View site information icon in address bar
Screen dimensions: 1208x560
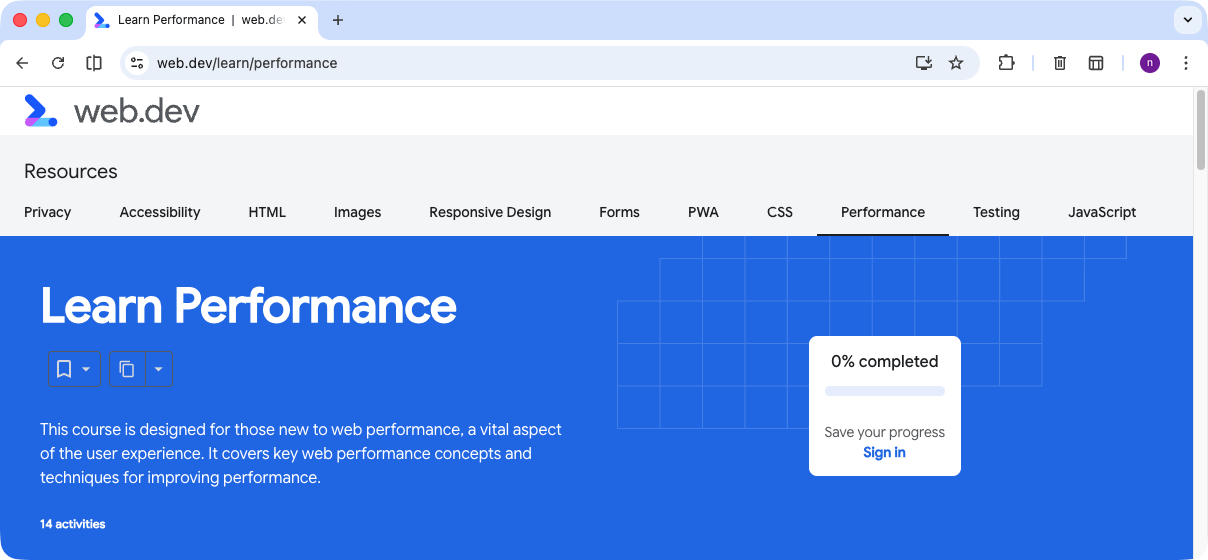pyautogui.click(x=138, y=63)
